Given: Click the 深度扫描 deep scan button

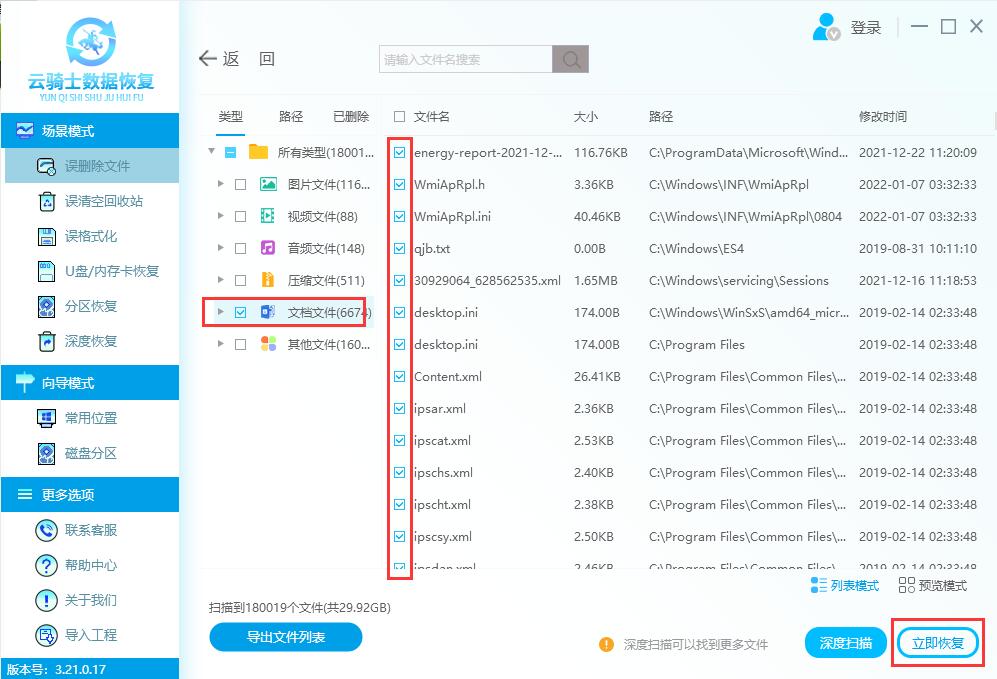Looking at the screenshot, I should 845,643.
